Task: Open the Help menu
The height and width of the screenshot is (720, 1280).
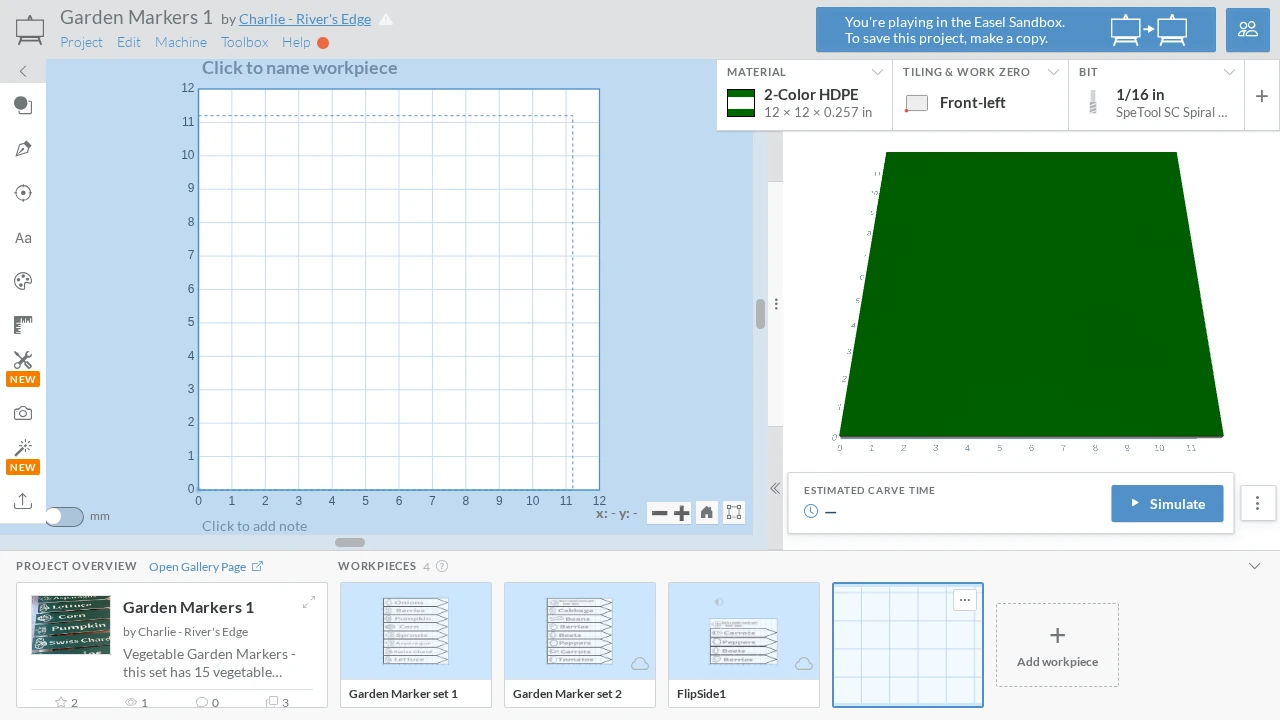Action: pos(296,42)
